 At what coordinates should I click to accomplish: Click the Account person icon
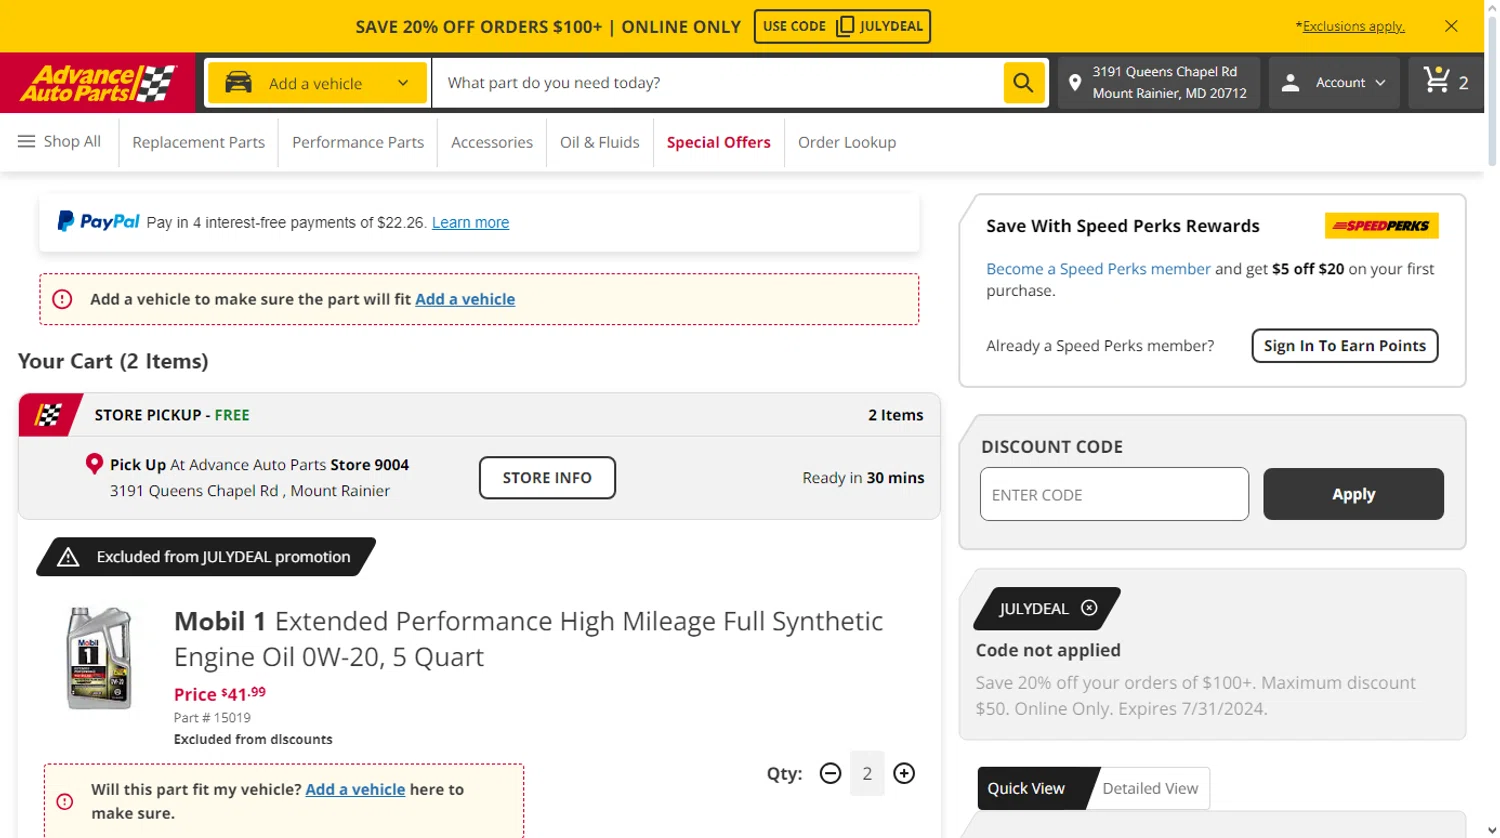pos(1290,83)
